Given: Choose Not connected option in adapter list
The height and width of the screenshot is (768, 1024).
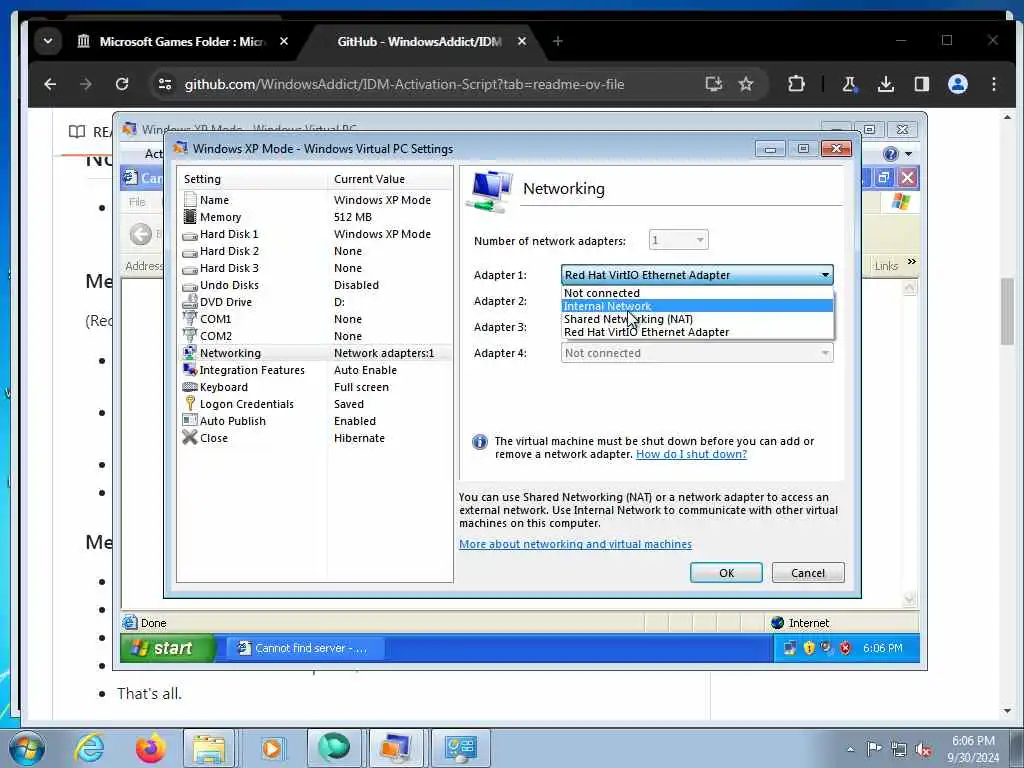Looking at the screenshot, I should point(697,293).
